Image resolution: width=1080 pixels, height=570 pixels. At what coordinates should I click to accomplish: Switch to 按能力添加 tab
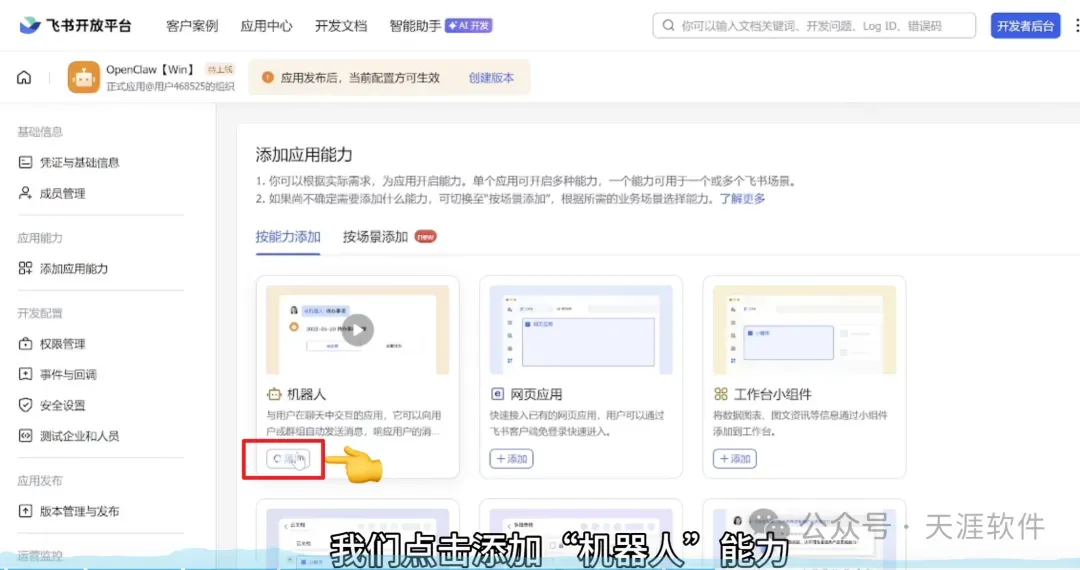288,237
